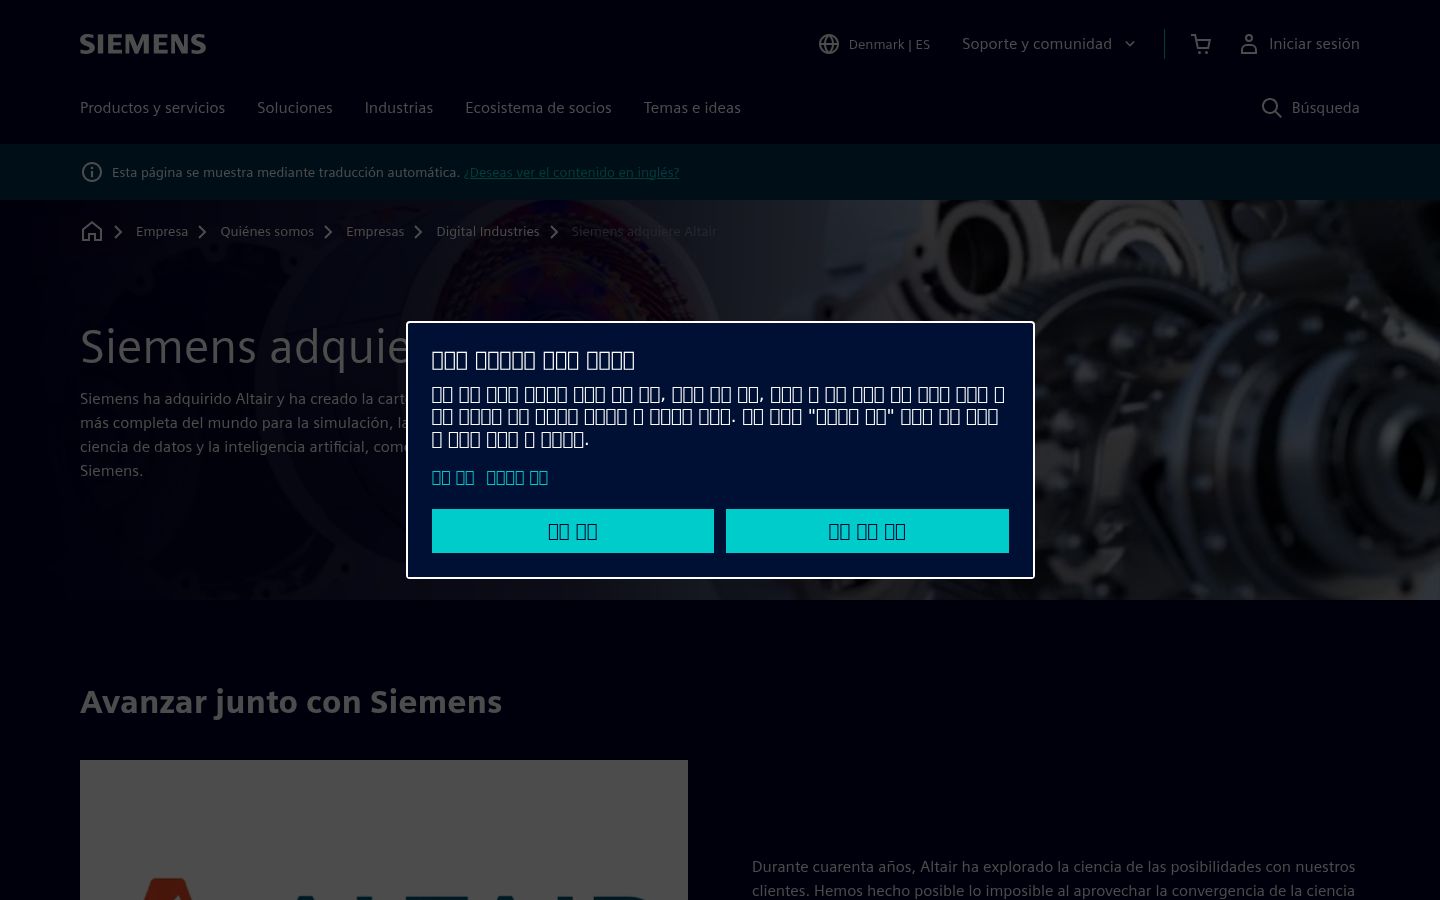The height and width of the screenshot is (900, 1440).
Task: Click "¿Deseas ver el contenido en inglés?" link
Action: click(x=571, y=172)
